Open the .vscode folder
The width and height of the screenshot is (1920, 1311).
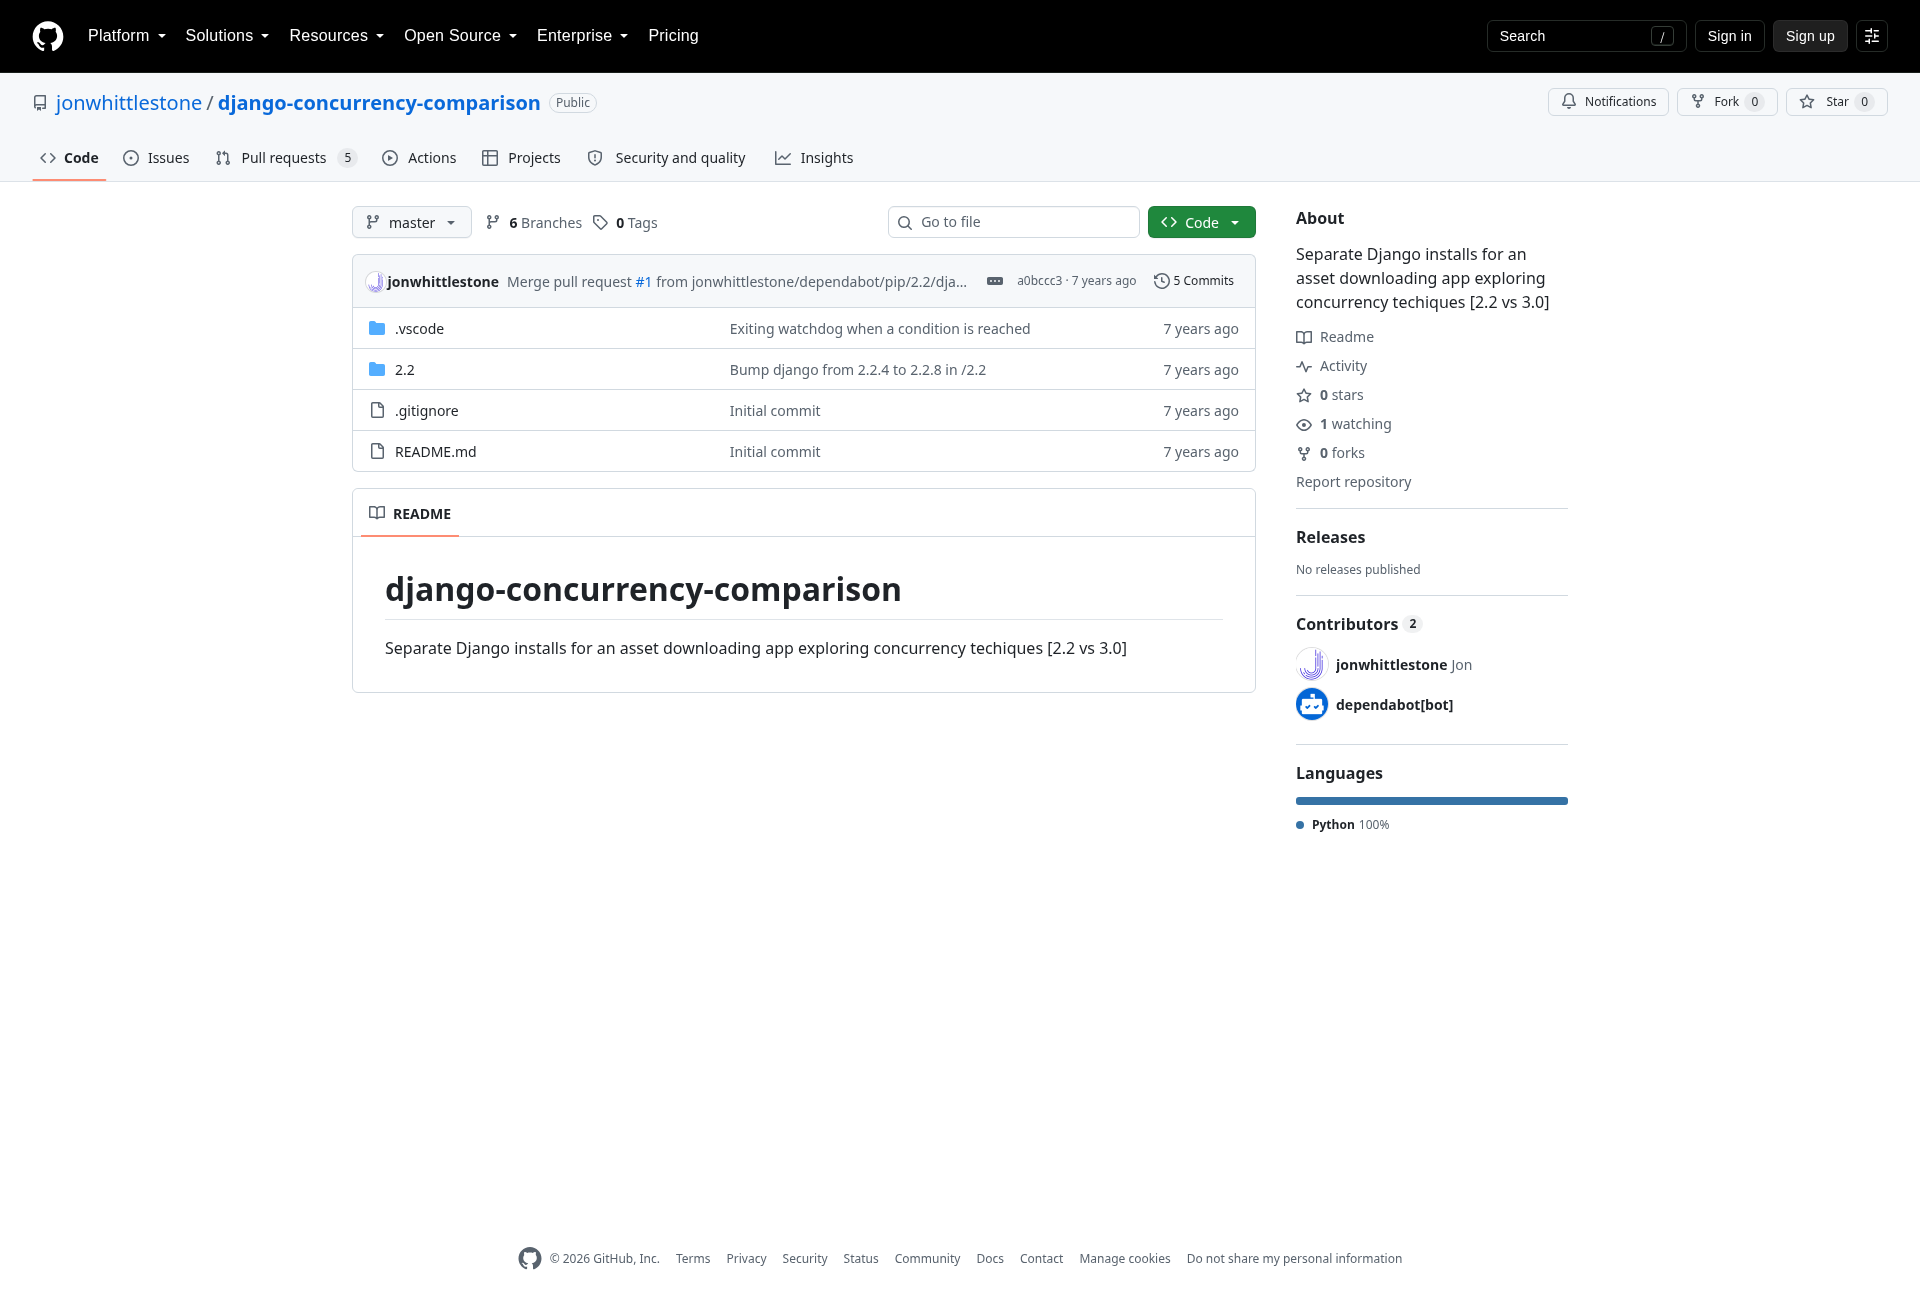(x=419, y=329)
